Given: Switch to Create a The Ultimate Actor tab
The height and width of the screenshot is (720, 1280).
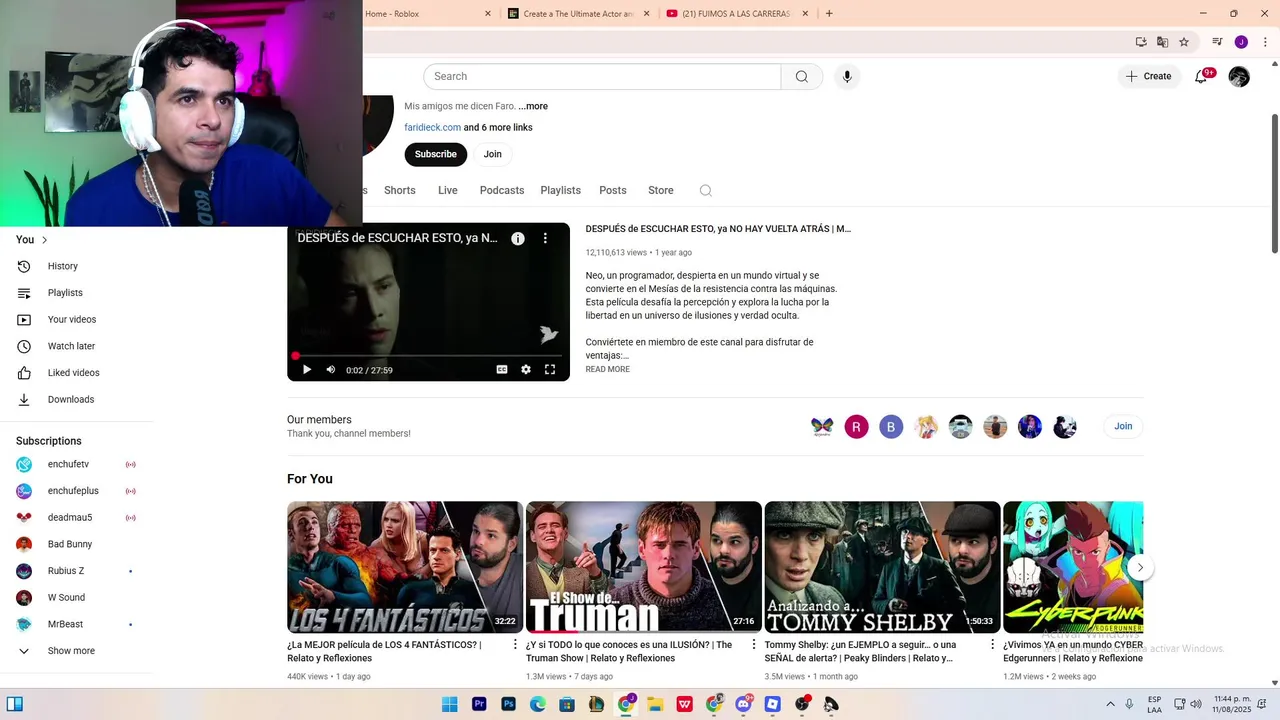Looking at the screenshot, I should pyautogui.click(x=578, y=14).
